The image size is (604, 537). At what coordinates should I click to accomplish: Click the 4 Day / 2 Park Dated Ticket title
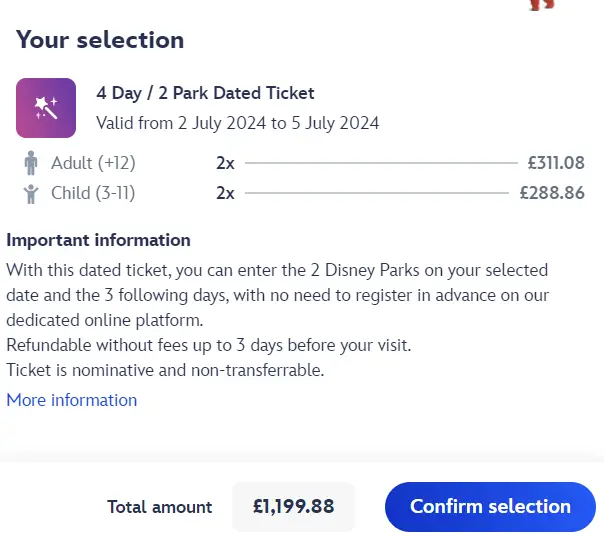(x=205, y=93)
